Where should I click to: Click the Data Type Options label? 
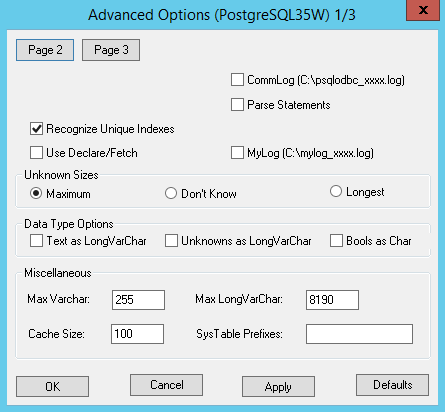[69, 224]
